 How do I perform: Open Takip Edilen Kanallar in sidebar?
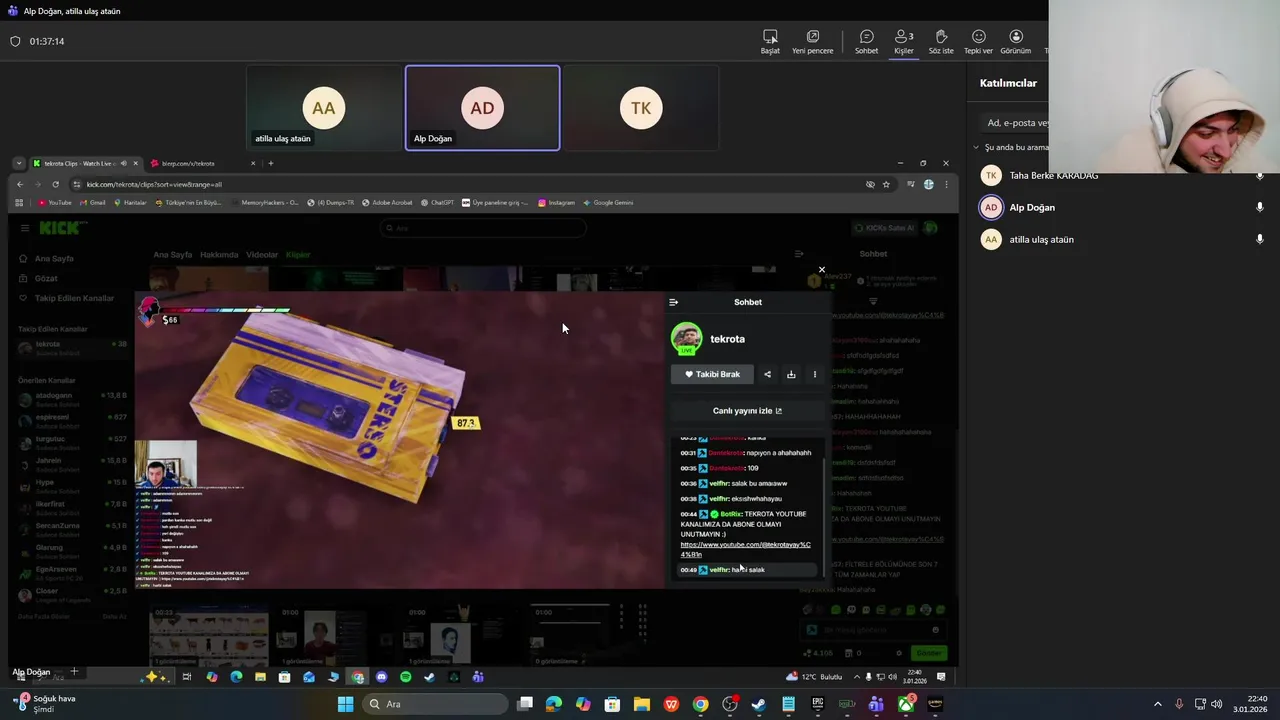(68, 298)
